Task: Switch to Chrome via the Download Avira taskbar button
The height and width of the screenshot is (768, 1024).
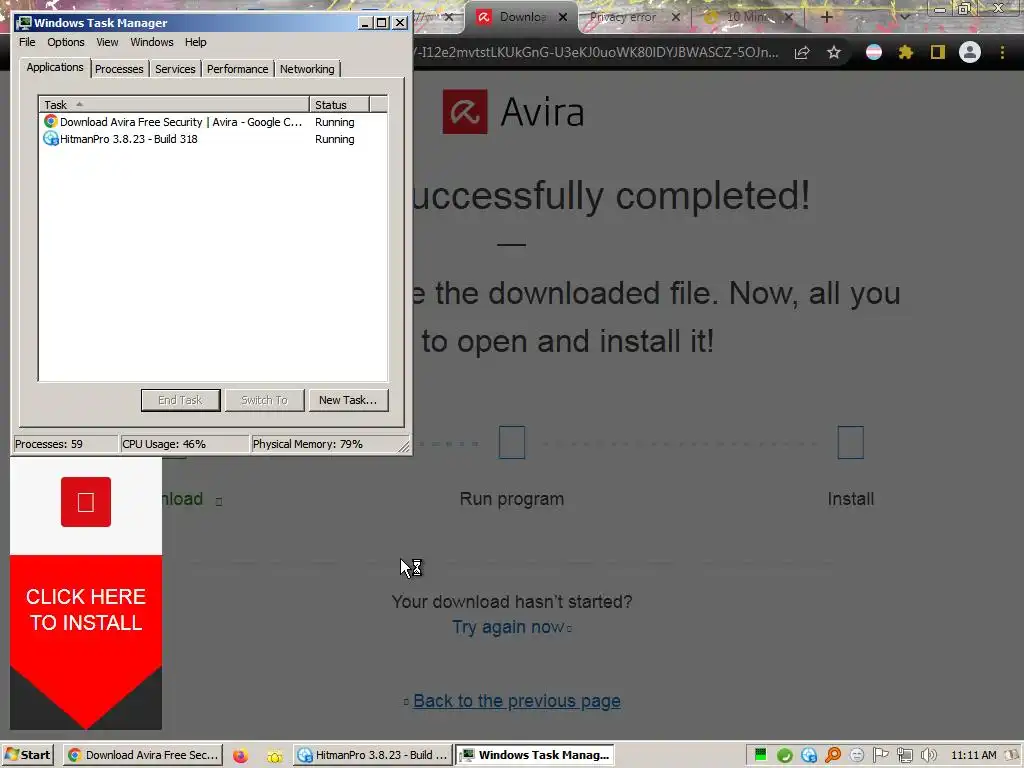Action: tap(143, 755)
